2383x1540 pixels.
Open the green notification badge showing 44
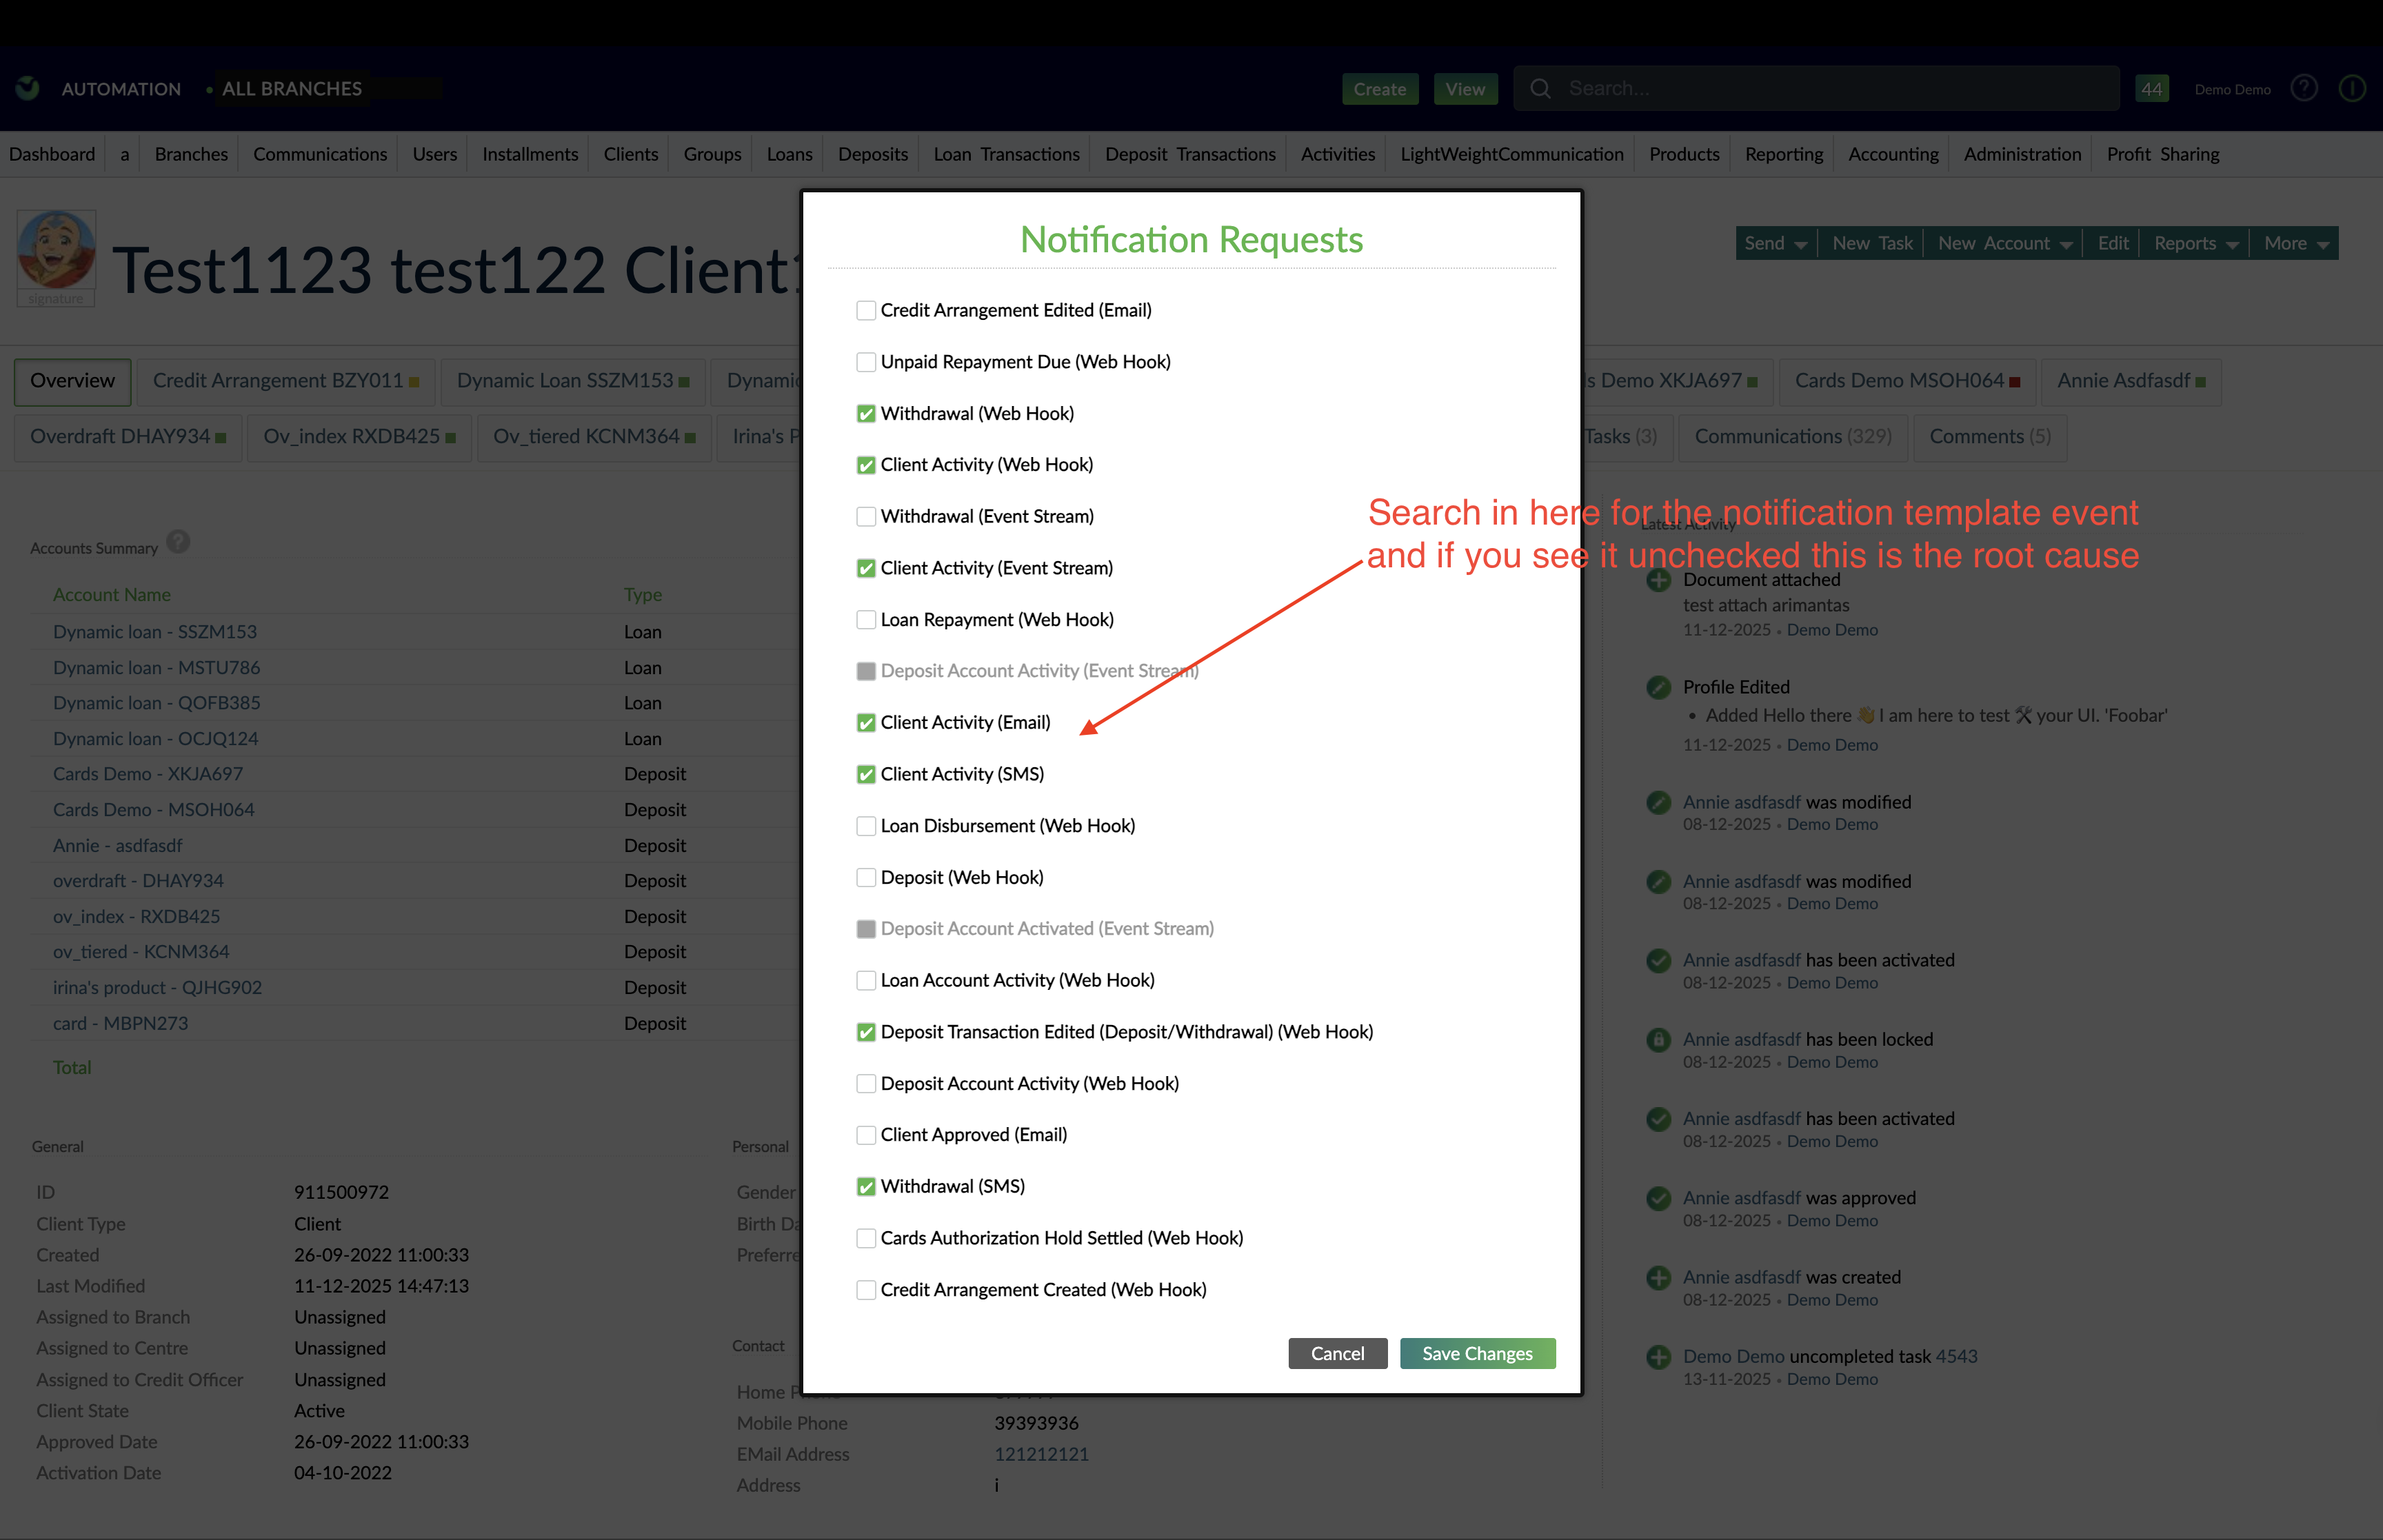(2152, 88)
